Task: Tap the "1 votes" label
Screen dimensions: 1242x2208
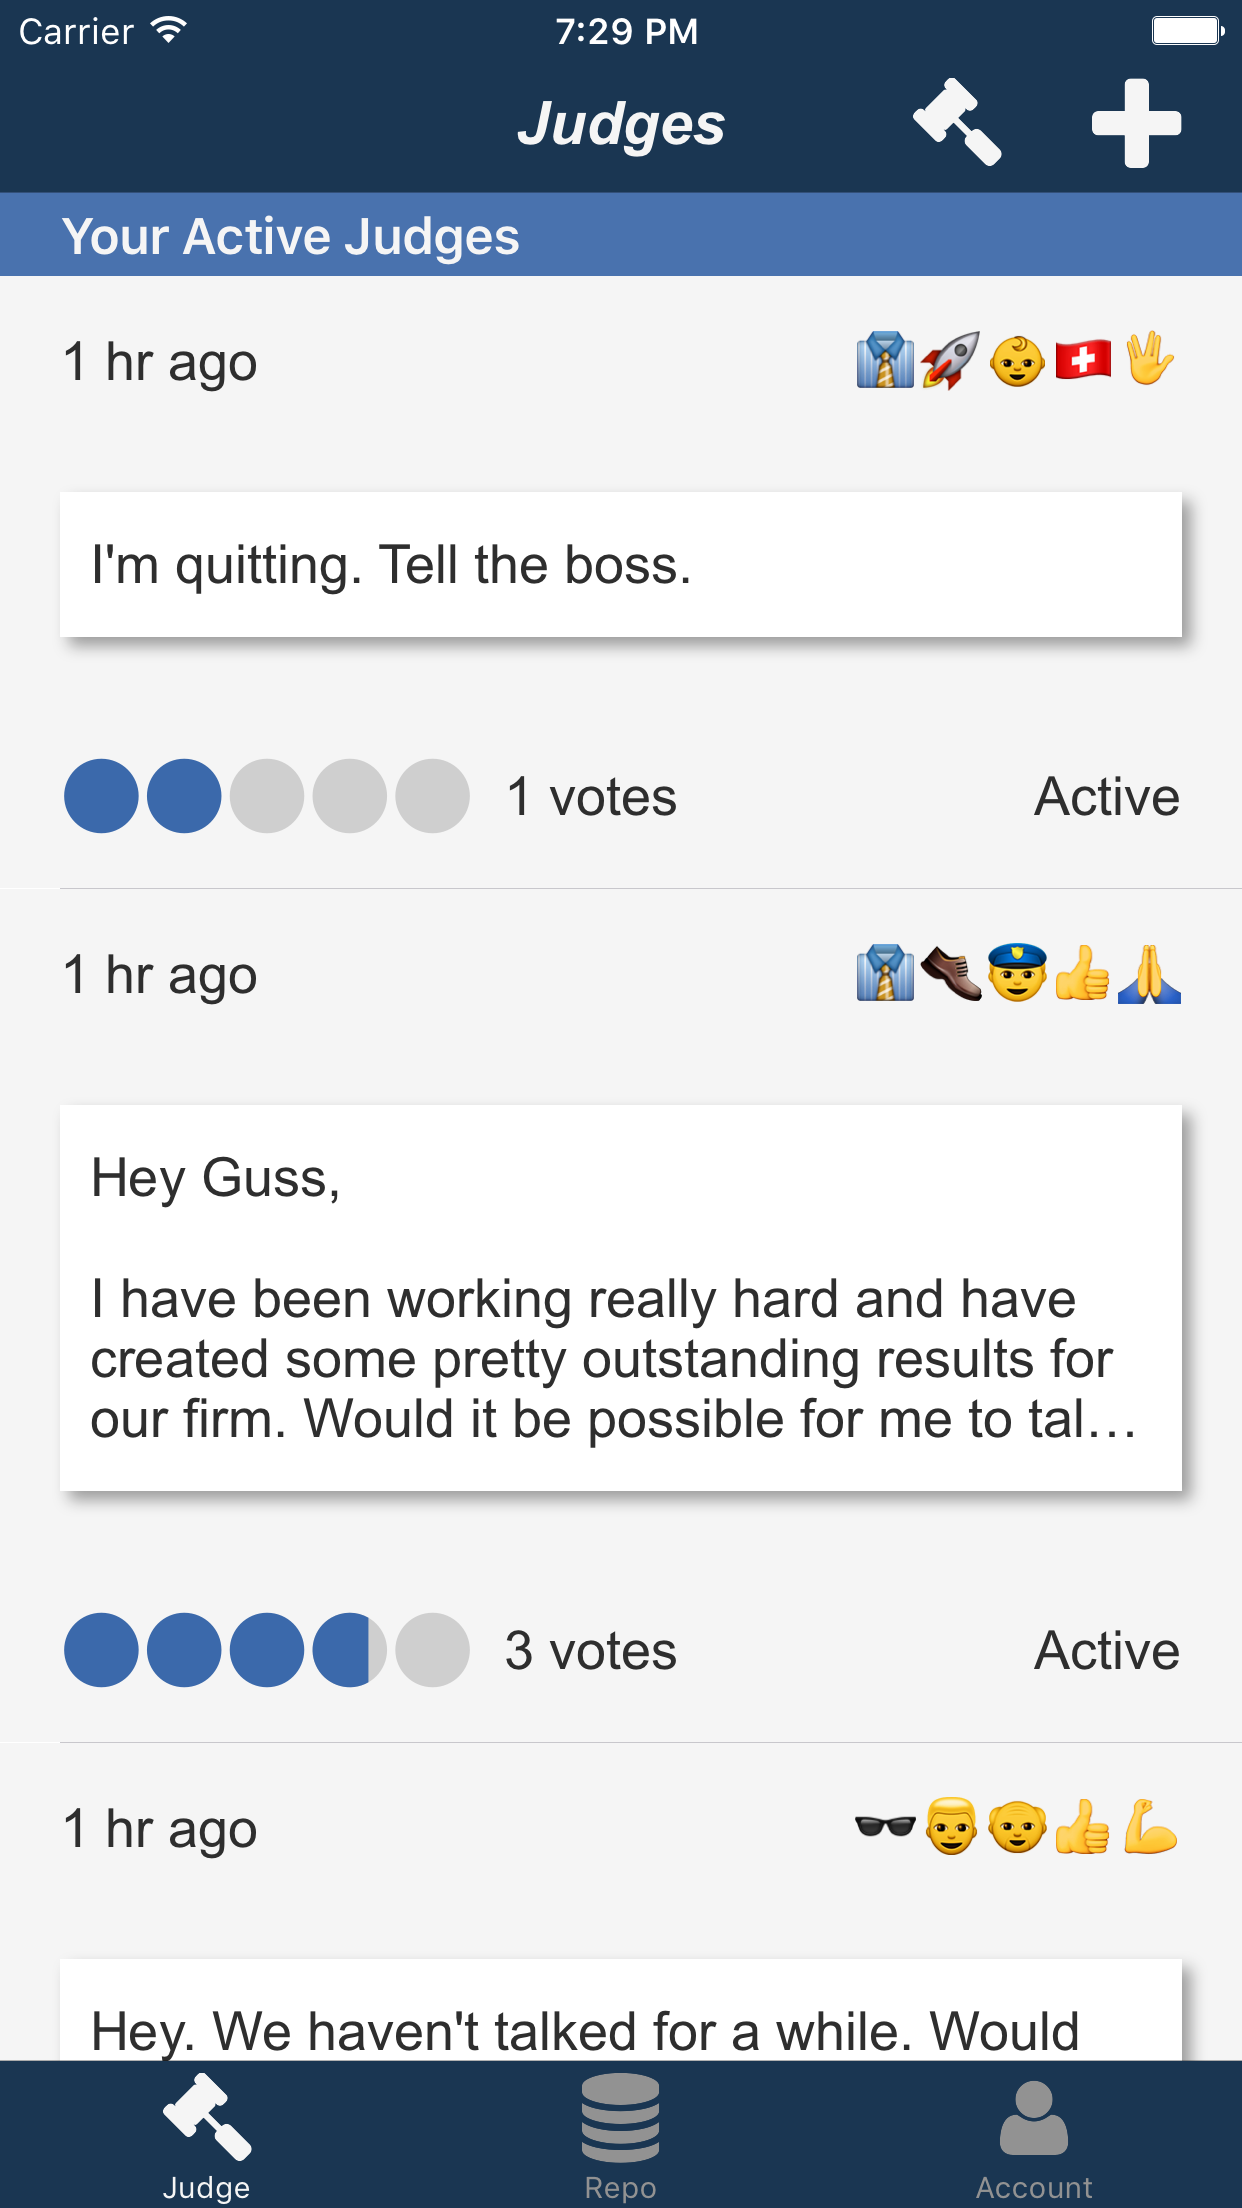Action: (x=592, y=797)
